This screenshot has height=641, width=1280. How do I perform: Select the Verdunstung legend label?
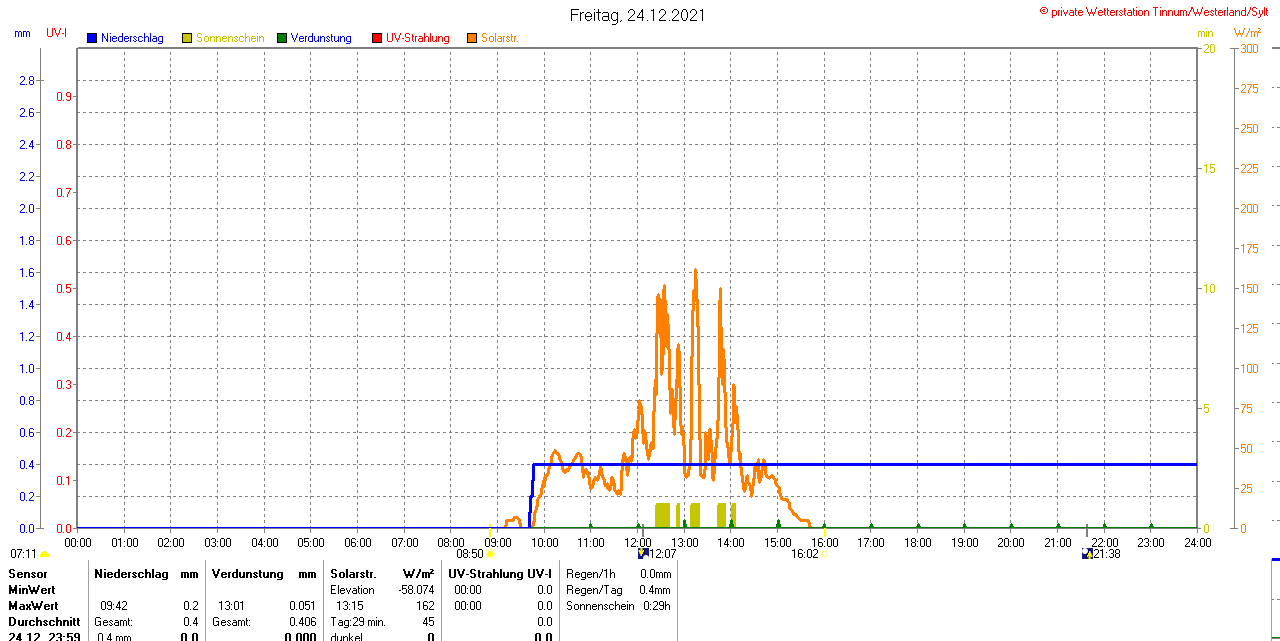pyautogui.click(x=321, y=38)
